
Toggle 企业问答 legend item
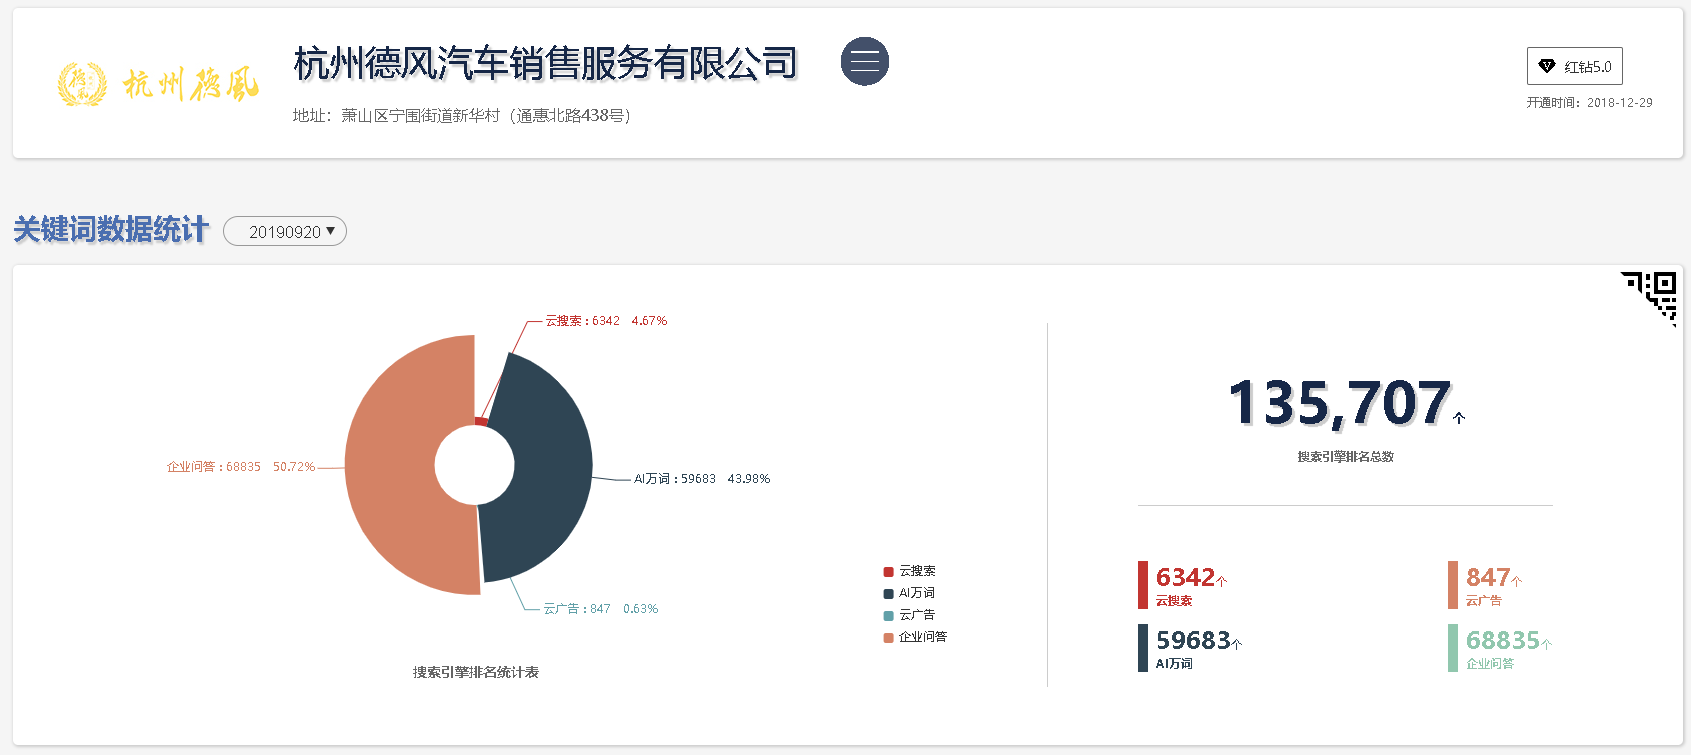point(915,637)
